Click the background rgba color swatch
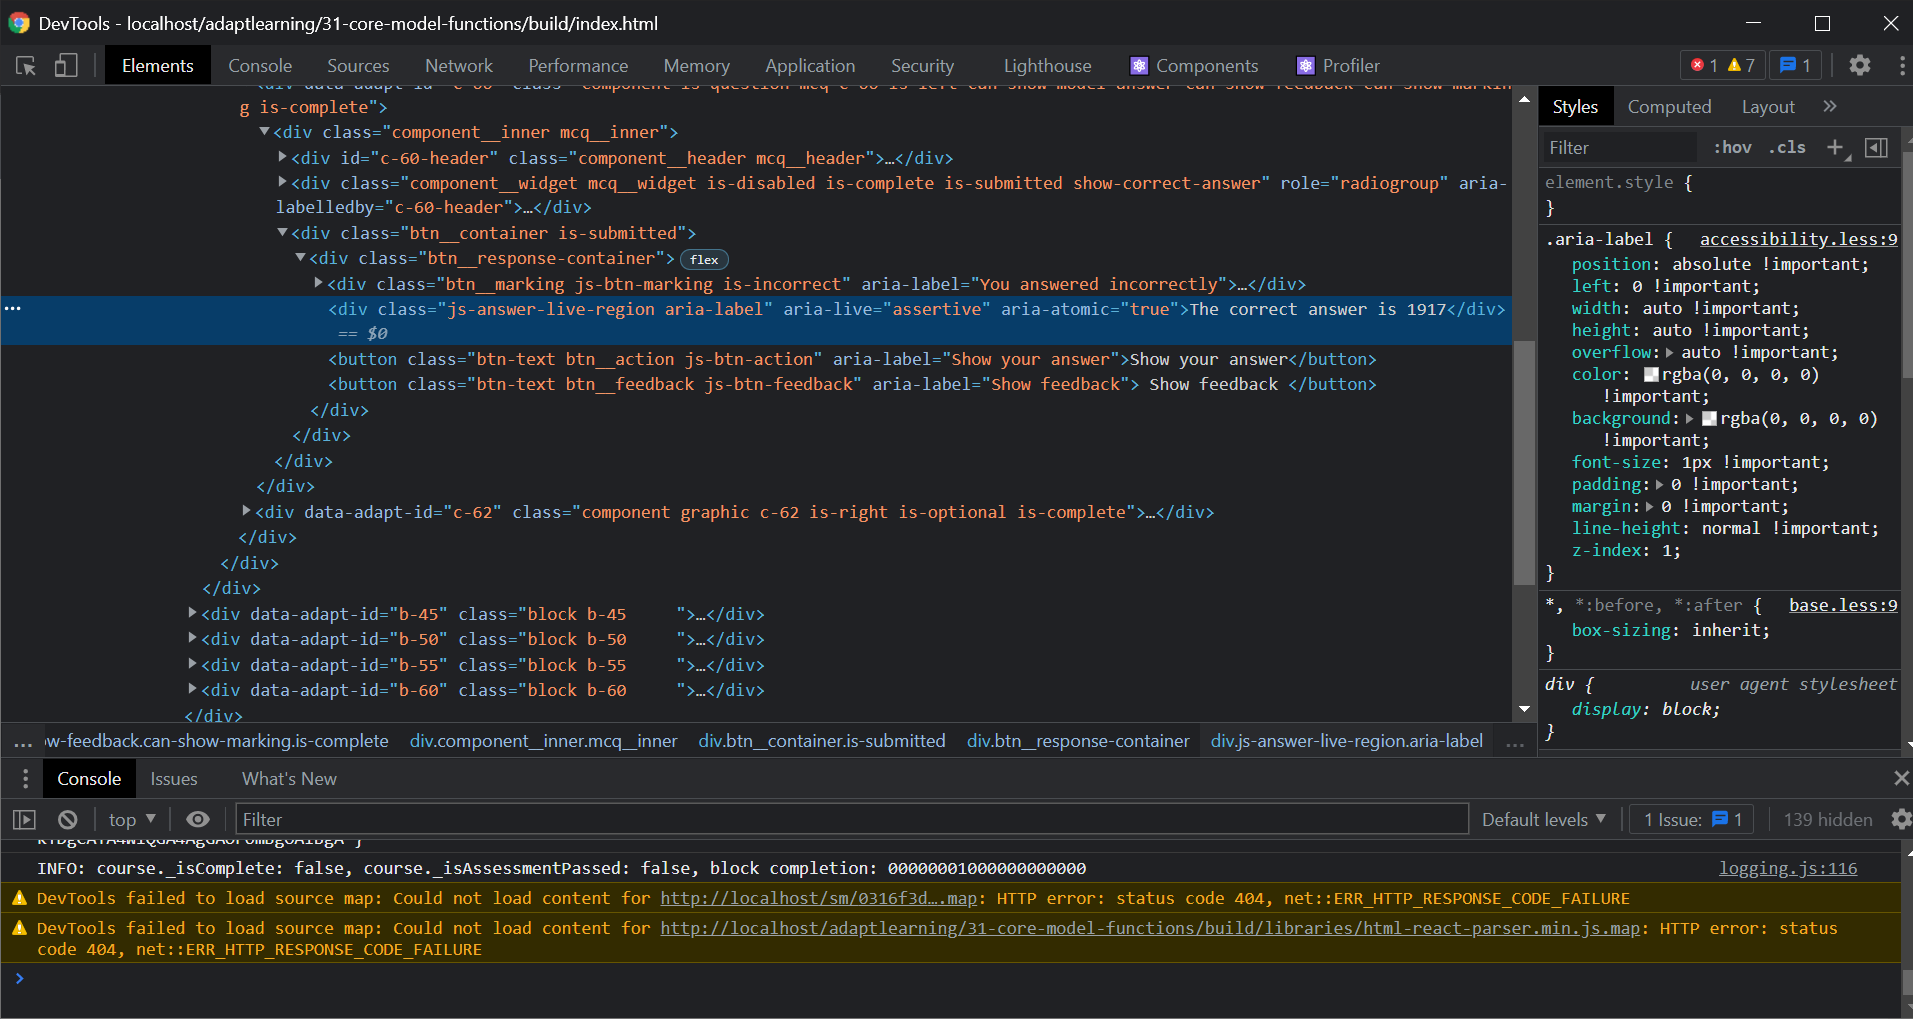The image size is (1913, 1019). (x=1709, y=419)
